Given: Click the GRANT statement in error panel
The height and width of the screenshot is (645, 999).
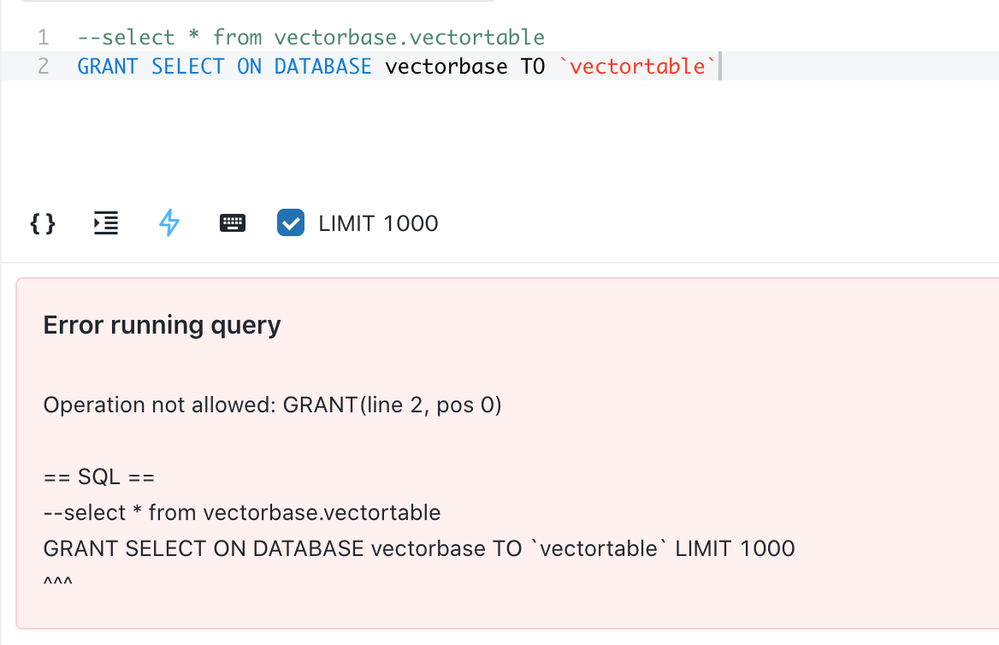Looking at the screenshot, I should pyautogui.click(x=419, y=548).
